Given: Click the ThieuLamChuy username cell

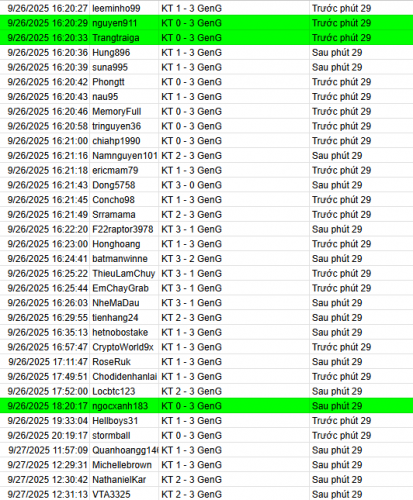Looking at the screenshot, I should tap(124, 273).
